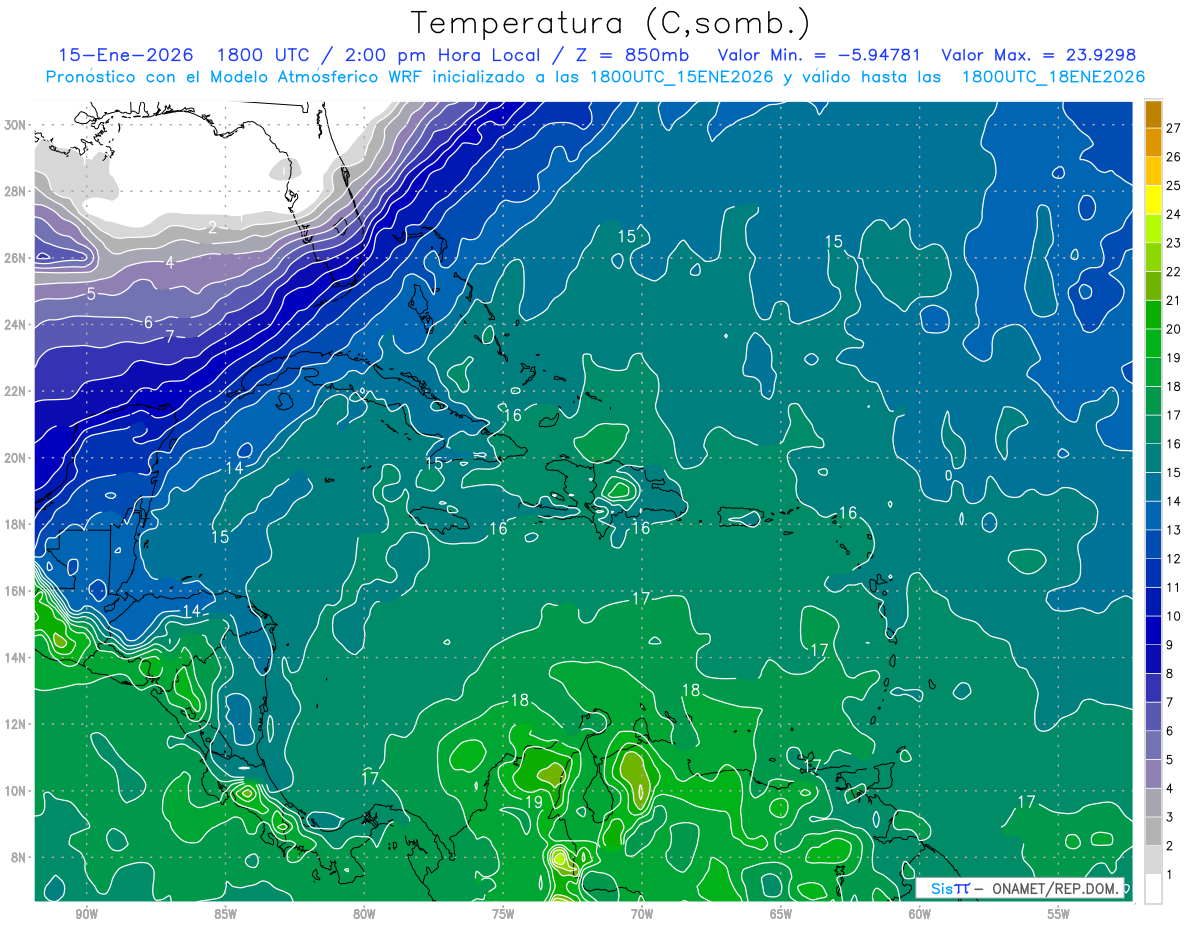Screen dimensions: 1200x927
Task: Click the "10N" latitude axis label
Action: point(17,791)
